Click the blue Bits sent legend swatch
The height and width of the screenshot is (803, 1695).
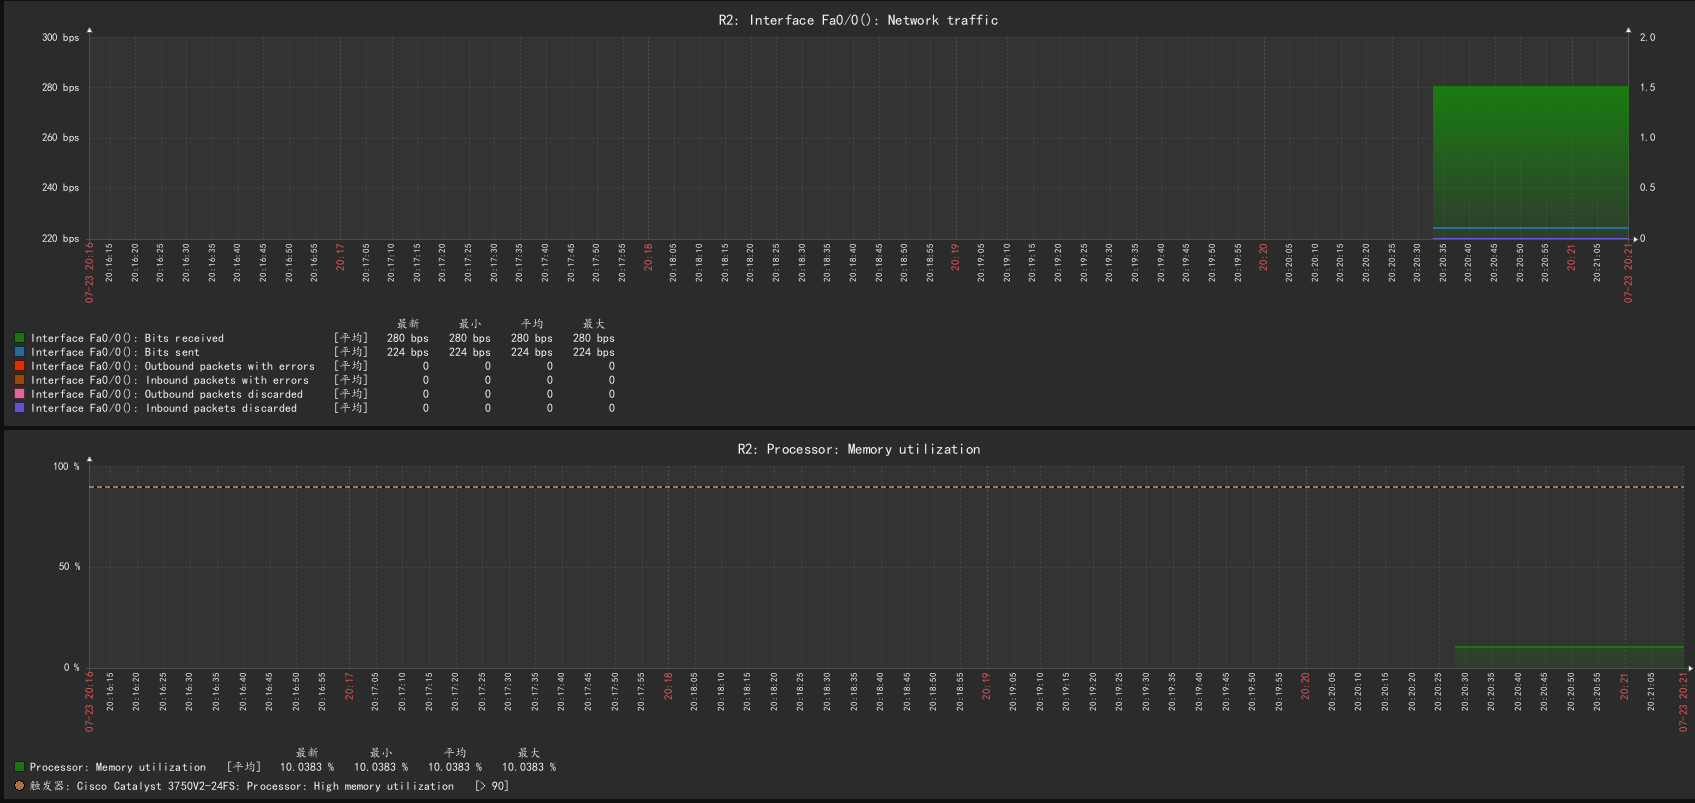[x=19, y=352]
